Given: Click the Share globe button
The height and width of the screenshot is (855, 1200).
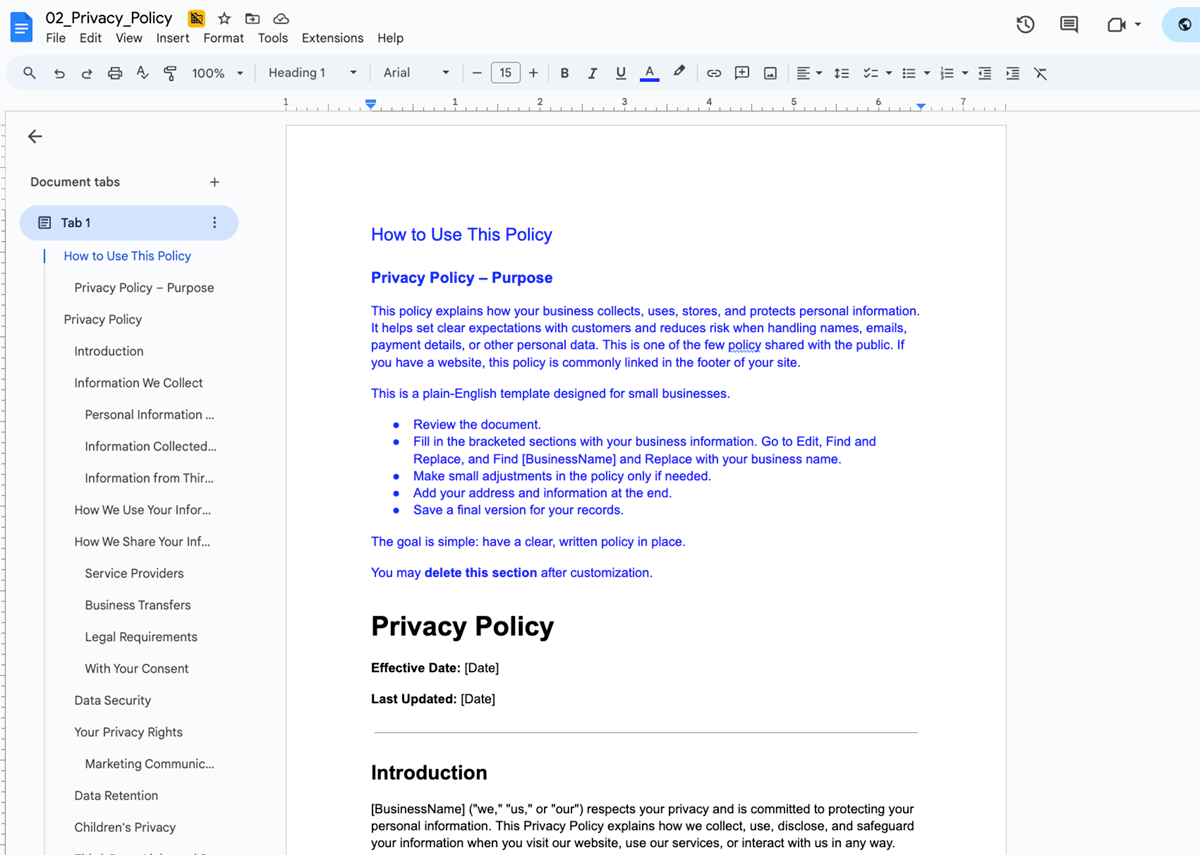Looking at the screenshot, I should tap(1183, 25).
